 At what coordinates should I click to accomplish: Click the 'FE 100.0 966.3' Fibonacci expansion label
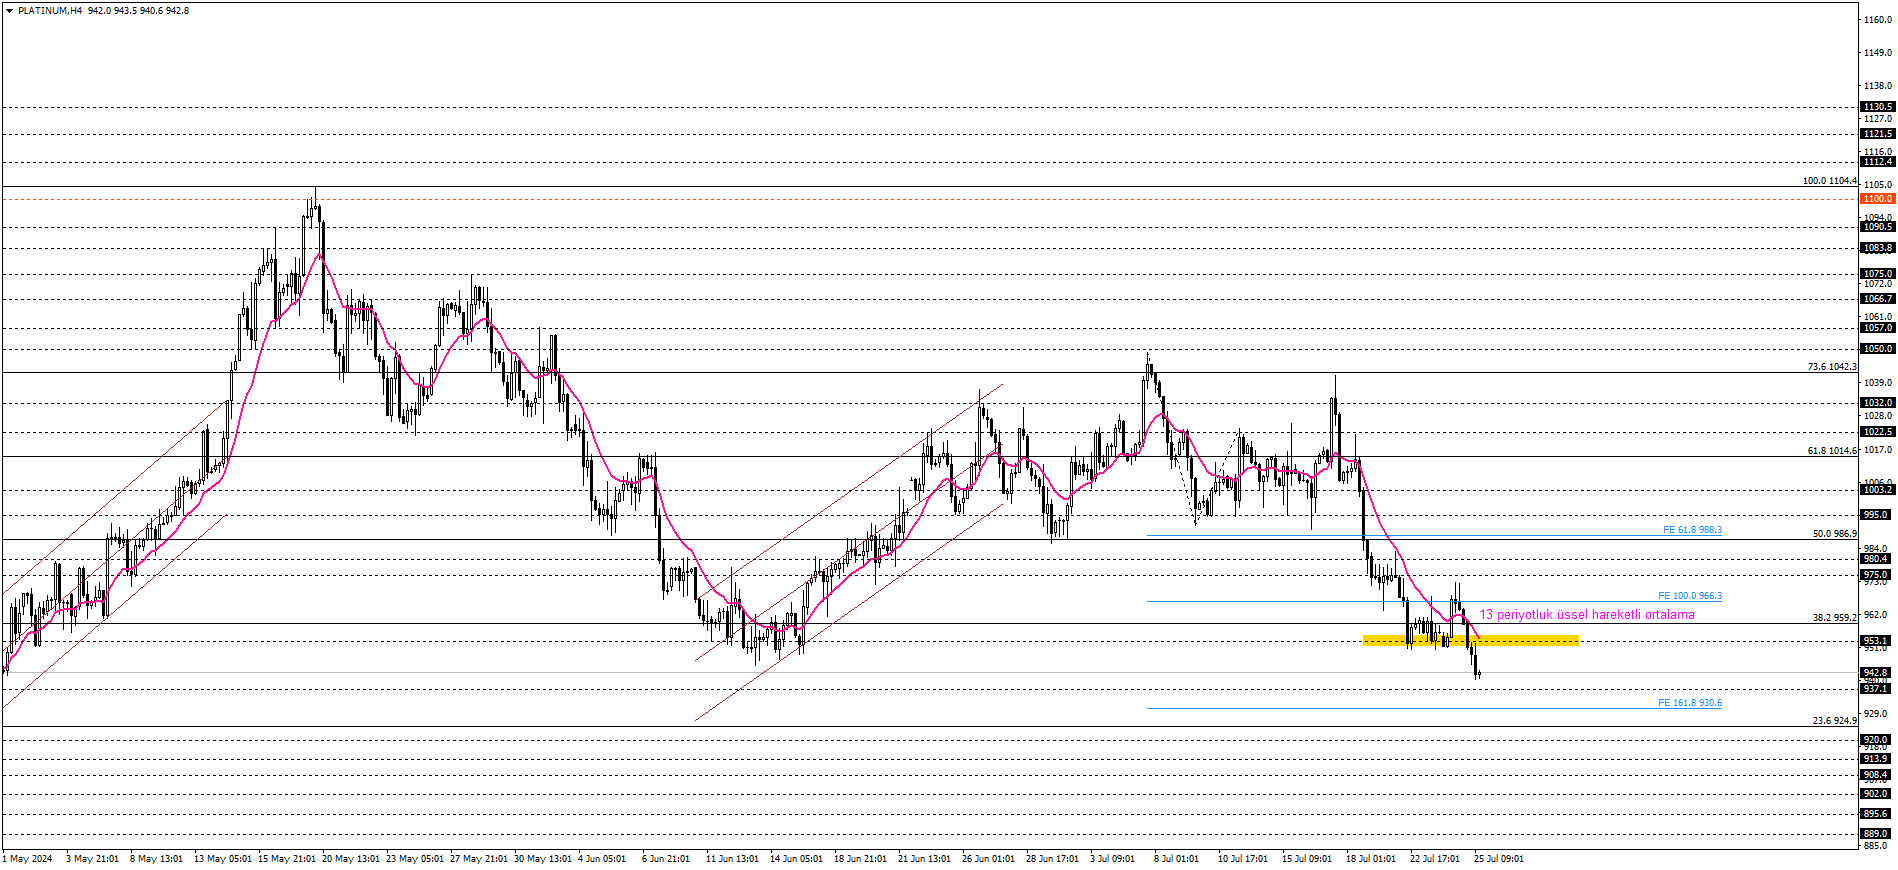pyautogui.click(x=1690, y=596)
